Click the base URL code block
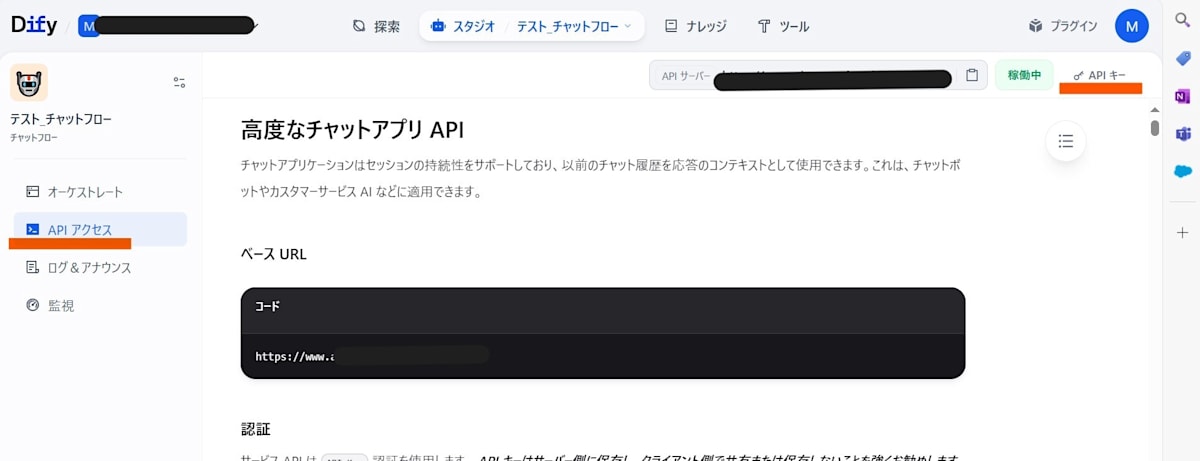Screen dimensions: 1200x461 click(x=603, y=333)
